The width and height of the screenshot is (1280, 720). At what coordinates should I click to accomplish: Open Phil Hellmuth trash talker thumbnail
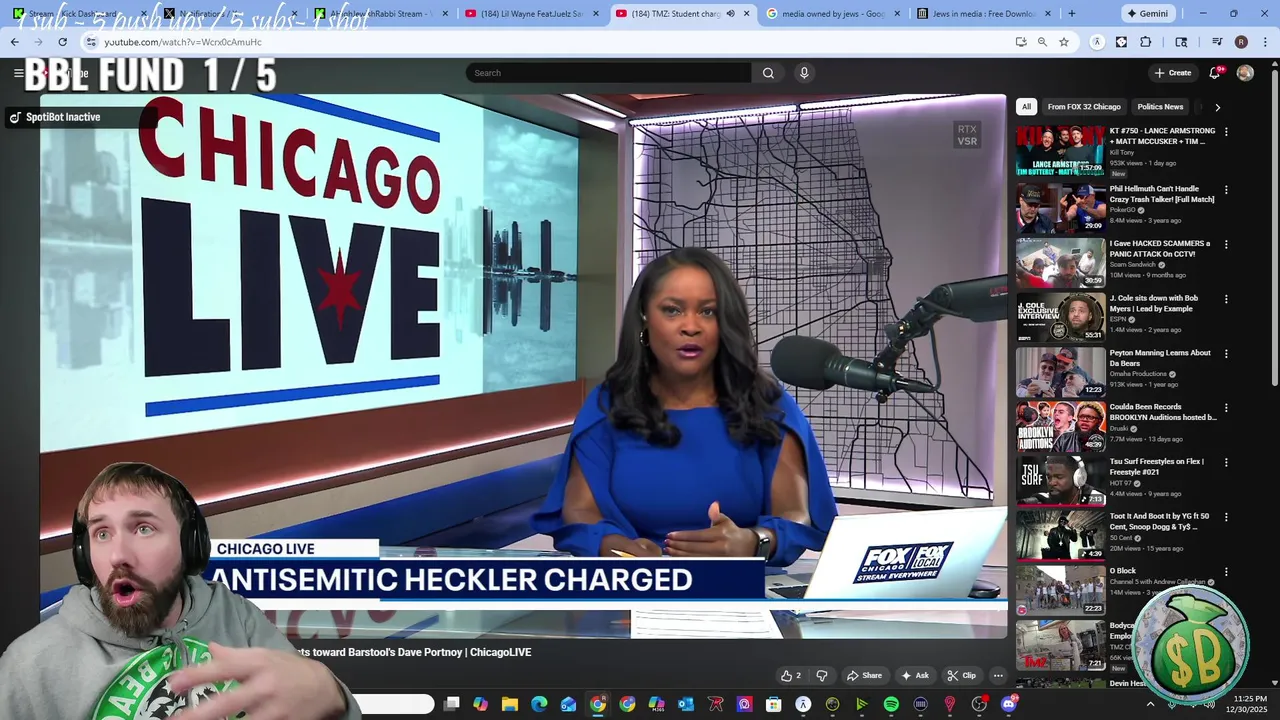click(1061, 207)
